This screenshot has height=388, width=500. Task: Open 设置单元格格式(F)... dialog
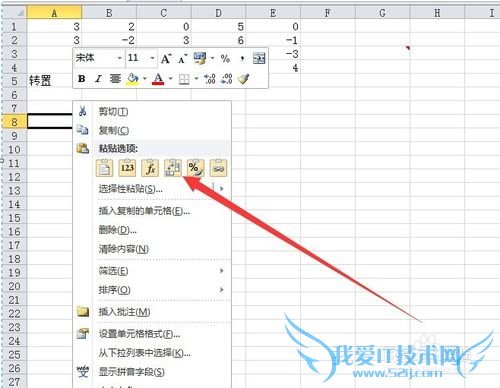pyautogui.click(x=152, y=334)
